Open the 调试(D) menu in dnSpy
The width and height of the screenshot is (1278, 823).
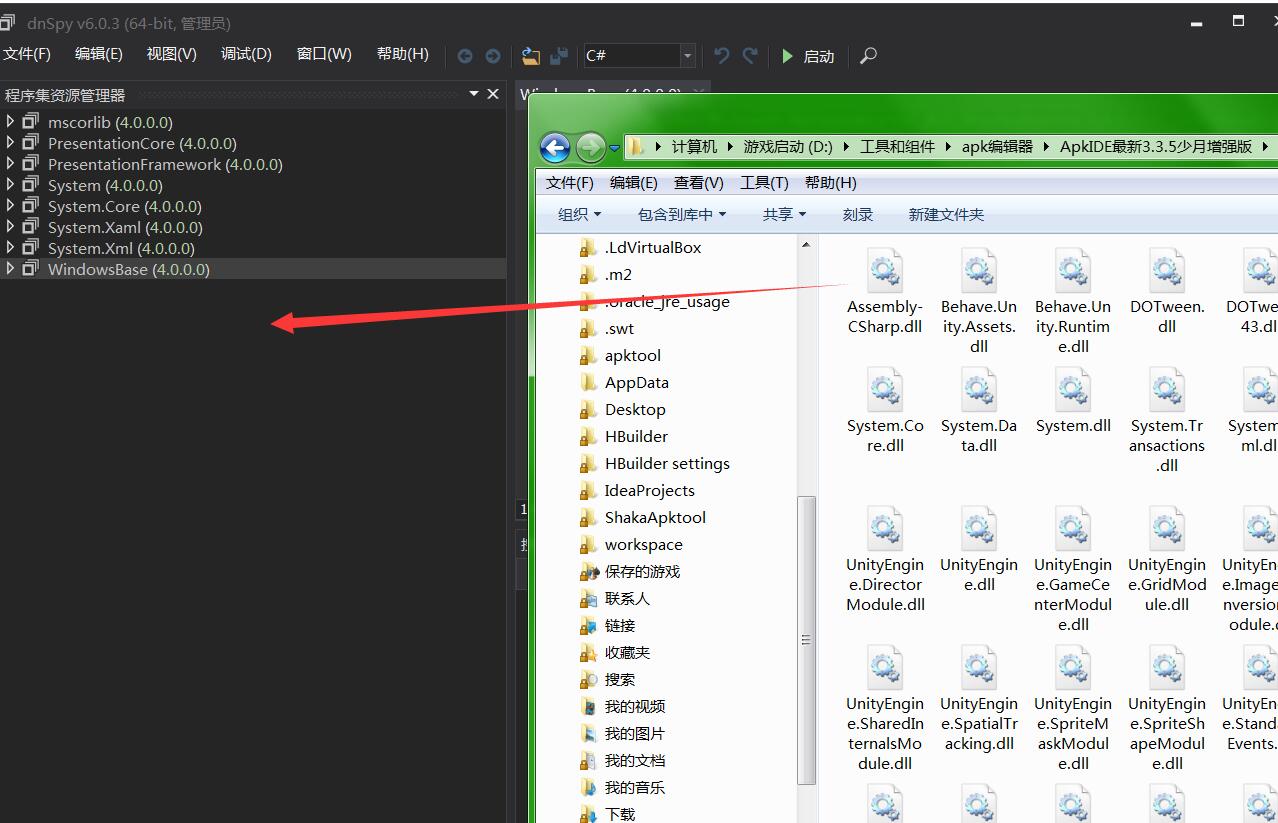point(246,54)
